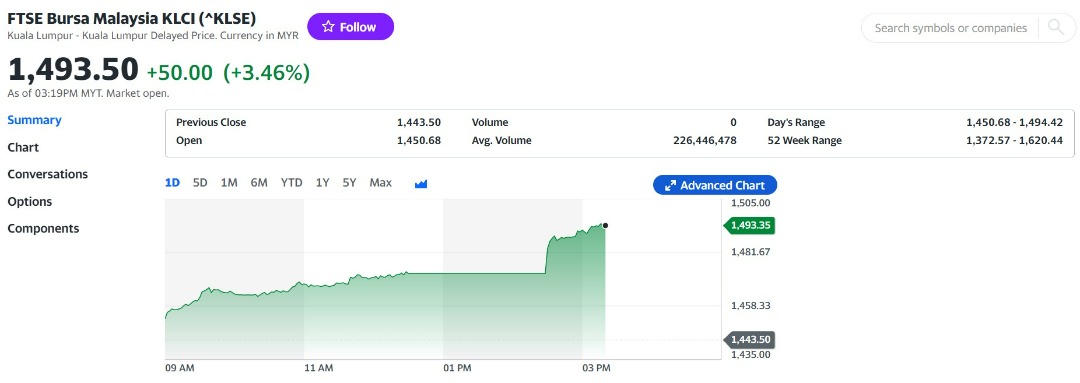Click the expand arrows on Advanced Chart
Image resolution: width=1080 pixels, height=383 pixels.
pyautogui.click(x=670, y=185)
